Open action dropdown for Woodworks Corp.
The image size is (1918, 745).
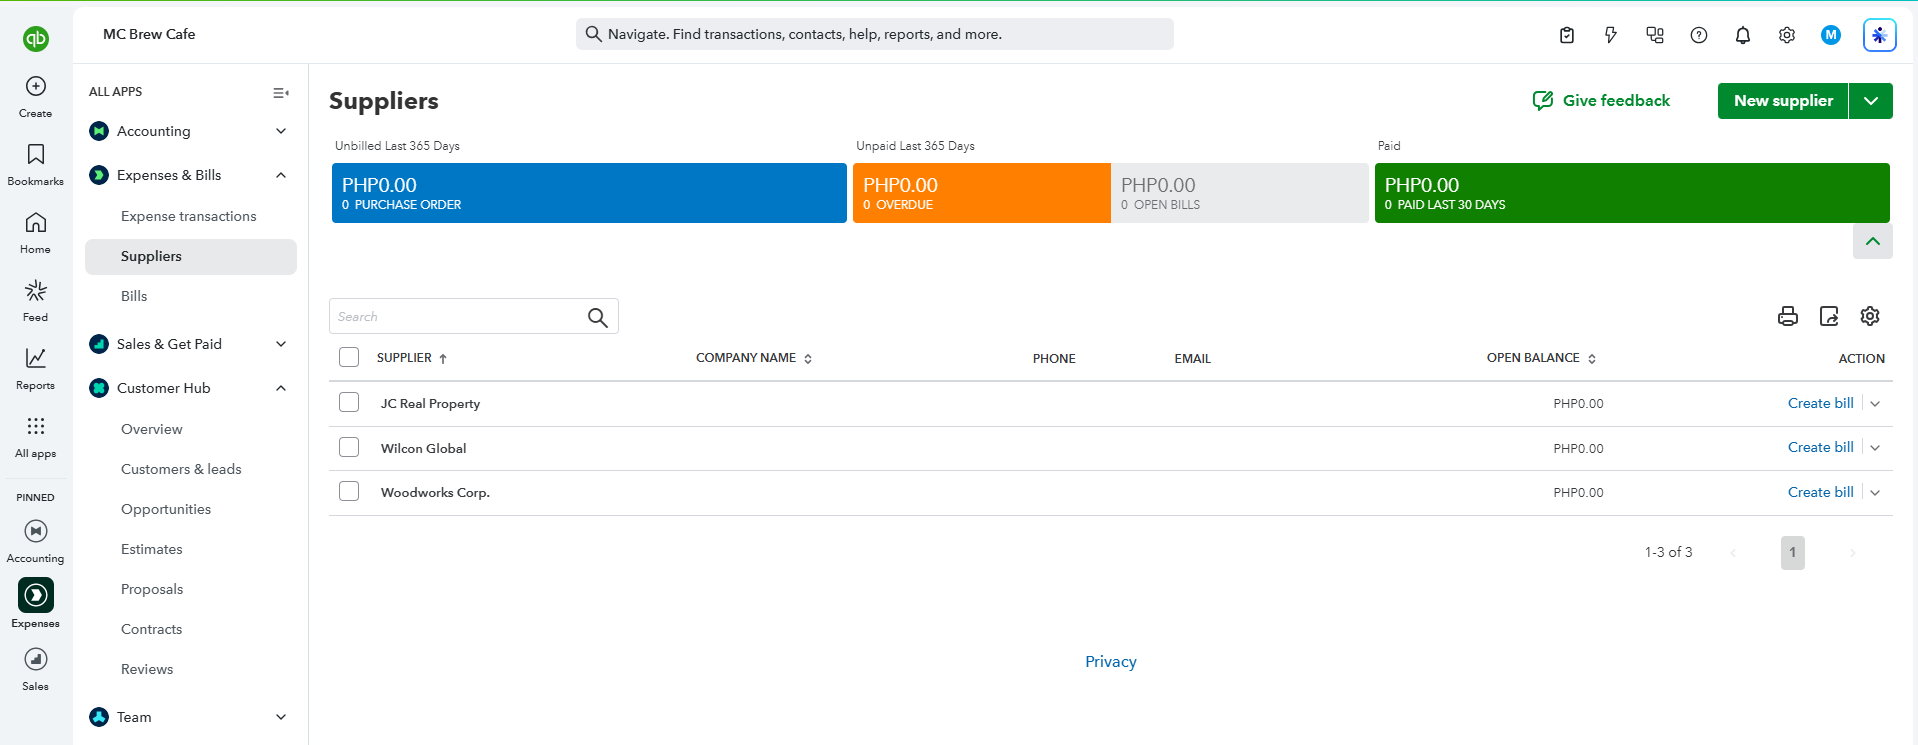point(1875,493)
